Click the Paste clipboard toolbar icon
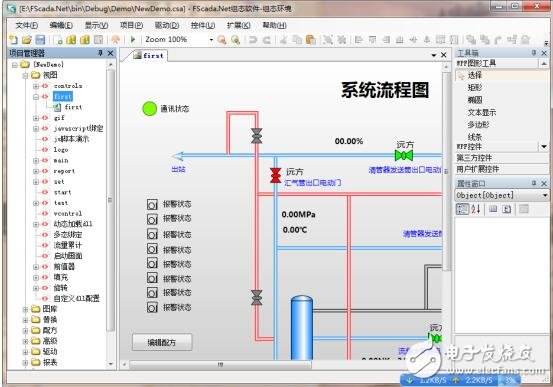The image size is (553, 387). point(311,40)
